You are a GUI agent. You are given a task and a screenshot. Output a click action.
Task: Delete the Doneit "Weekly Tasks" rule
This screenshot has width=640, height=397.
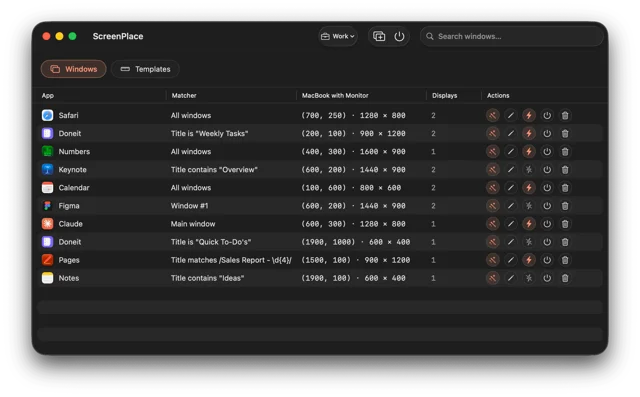click(565, 133)
